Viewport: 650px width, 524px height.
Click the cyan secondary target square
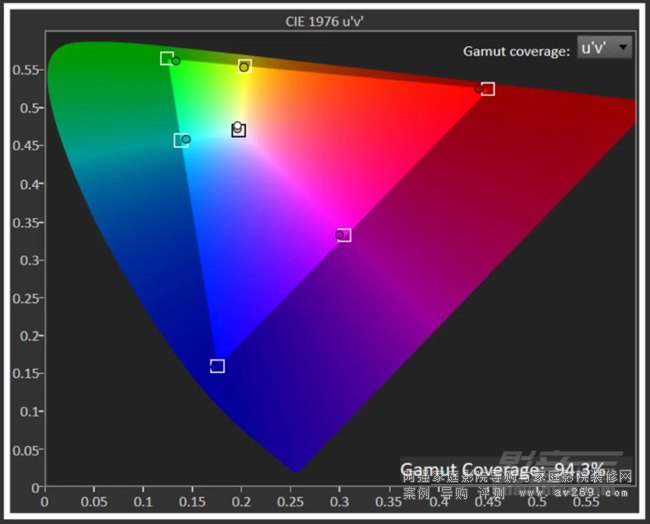(x=180, y=141)
